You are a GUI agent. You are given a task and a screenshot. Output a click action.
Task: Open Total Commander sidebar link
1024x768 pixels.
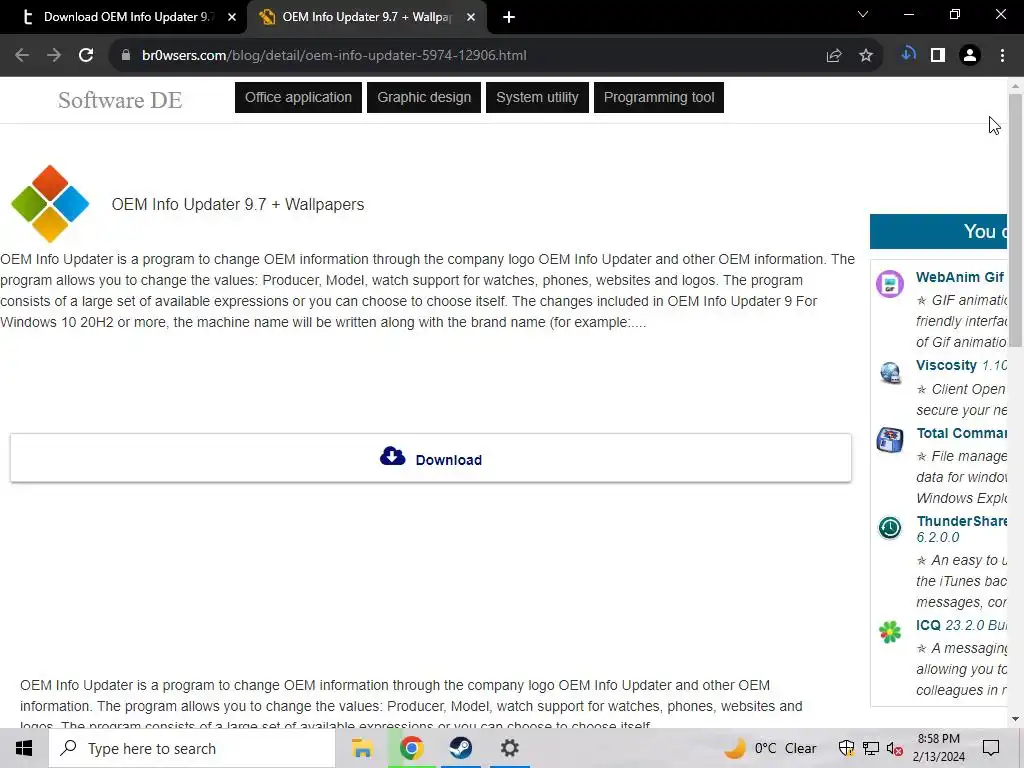961,433
